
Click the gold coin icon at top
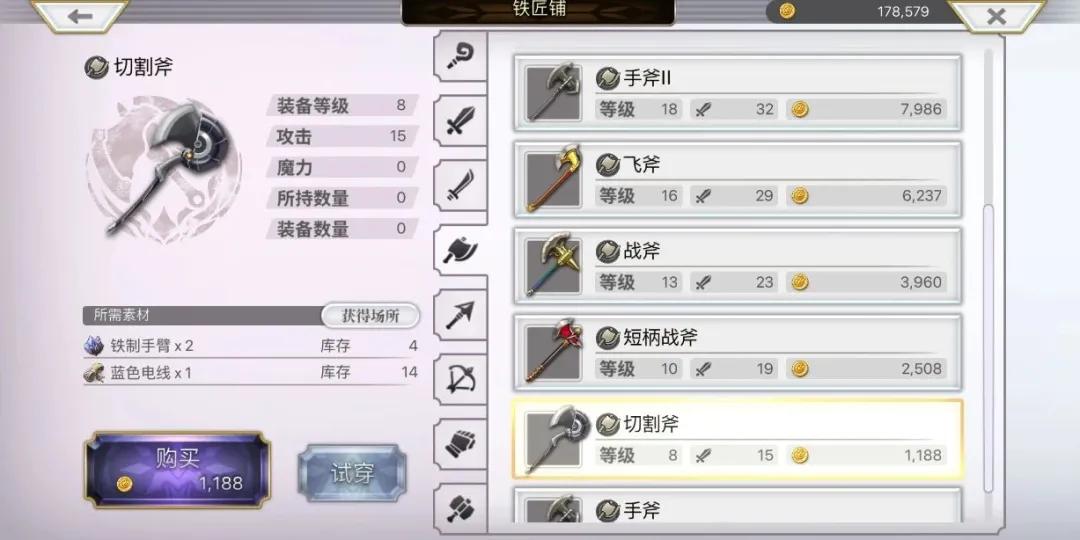coord(787,11)
